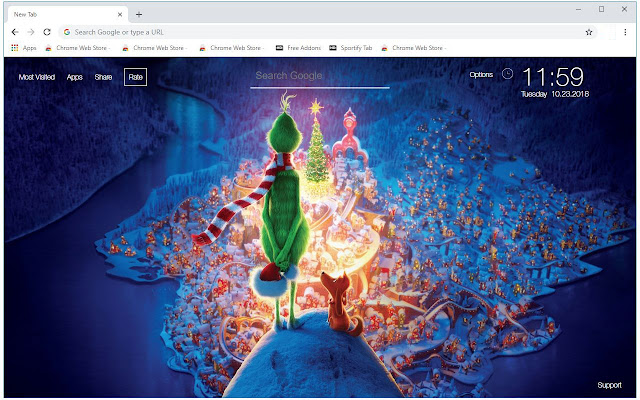Open the Chrome three-dot menu
The width and height of the screenshot is (640, 400).
(x=625, y=32)
